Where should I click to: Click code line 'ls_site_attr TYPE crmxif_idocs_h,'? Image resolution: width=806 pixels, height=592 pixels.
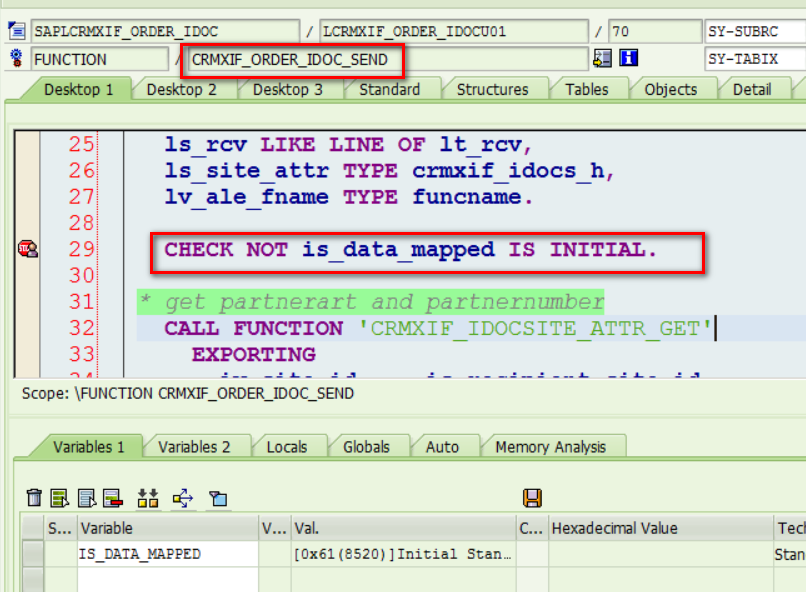[389, 171]
